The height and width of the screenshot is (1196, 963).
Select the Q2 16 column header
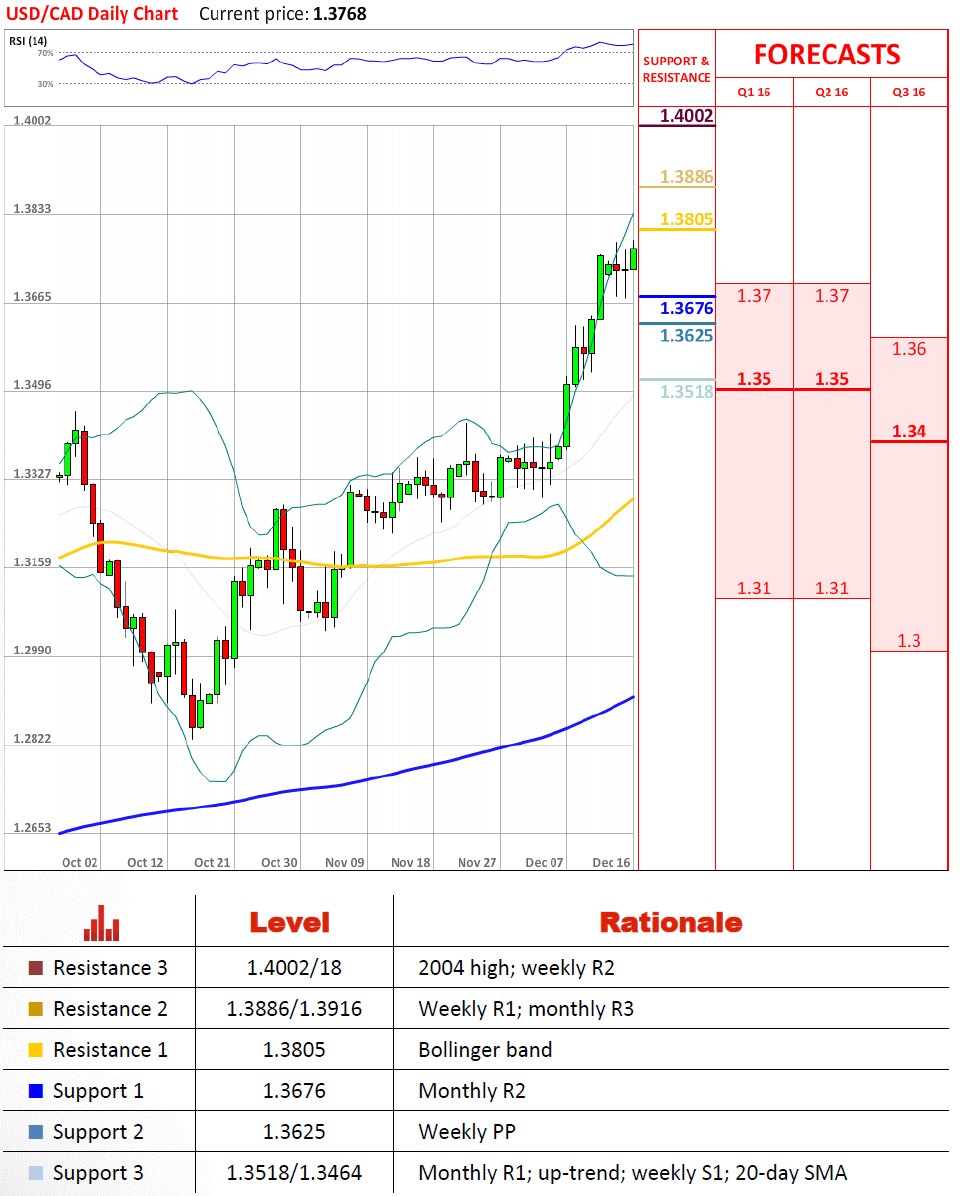(x=832, y=92)
